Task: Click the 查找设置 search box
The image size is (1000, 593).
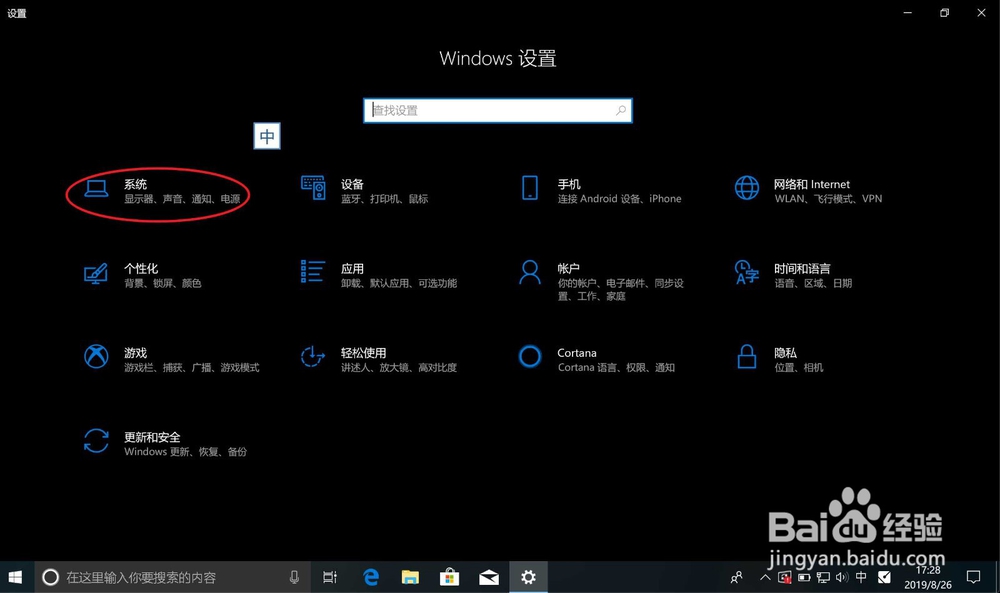Action: click(x=497, y=110)
